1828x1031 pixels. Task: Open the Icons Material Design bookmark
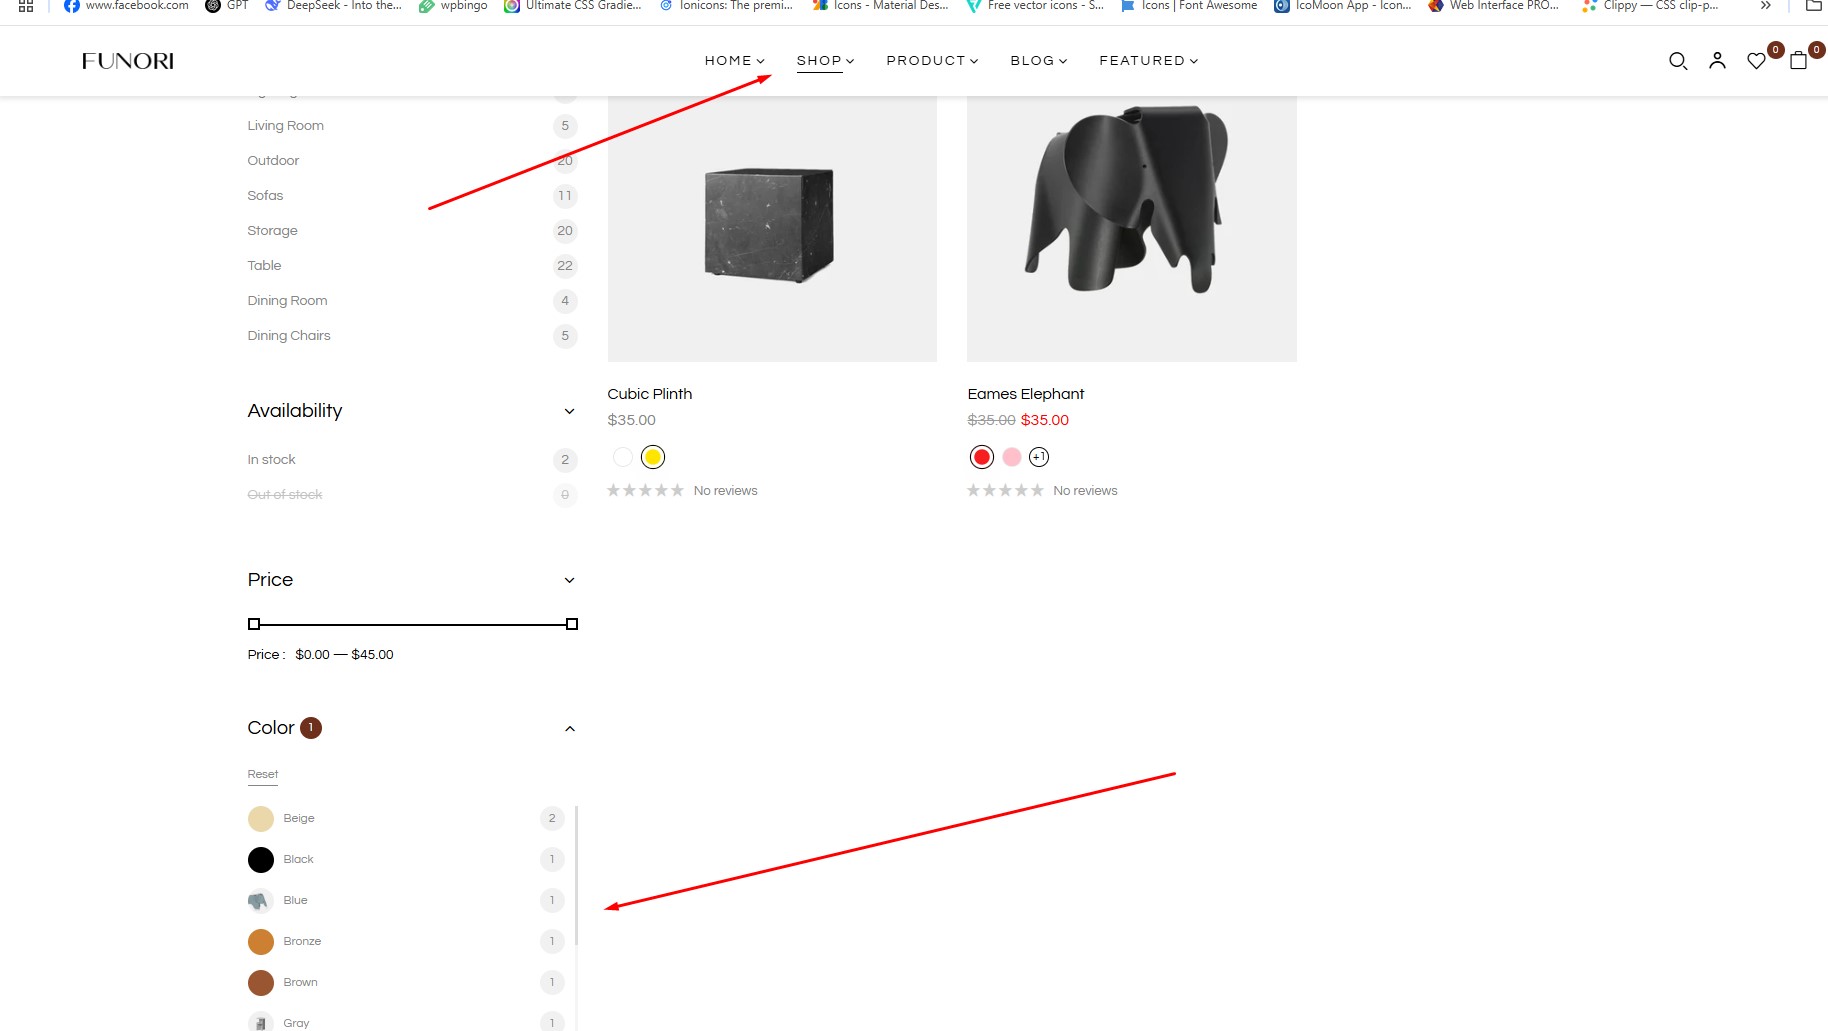tap(880, 6)
